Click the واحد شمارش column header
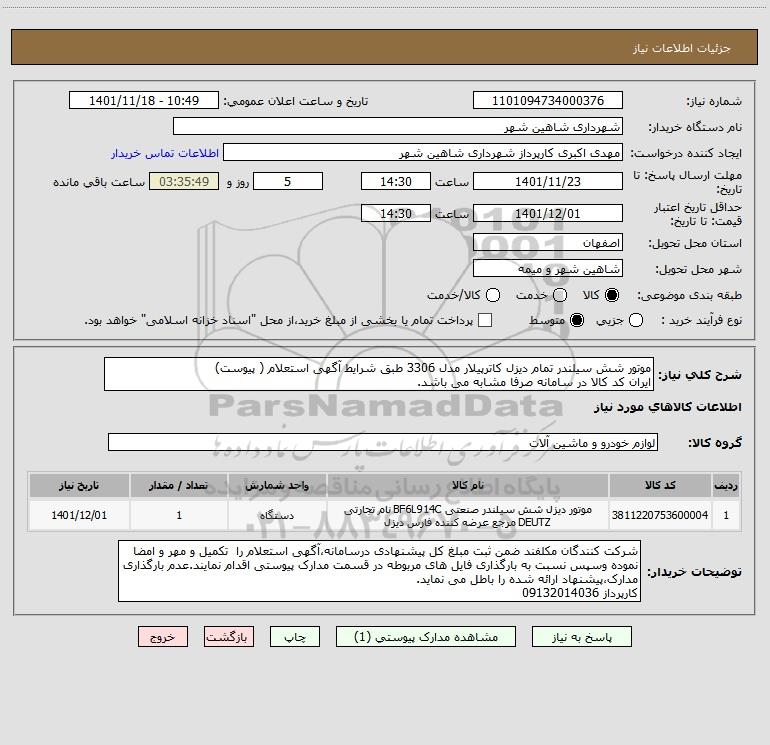Image resolution: width=770 pixels, height=745 pixels. [x=277, y=485]
